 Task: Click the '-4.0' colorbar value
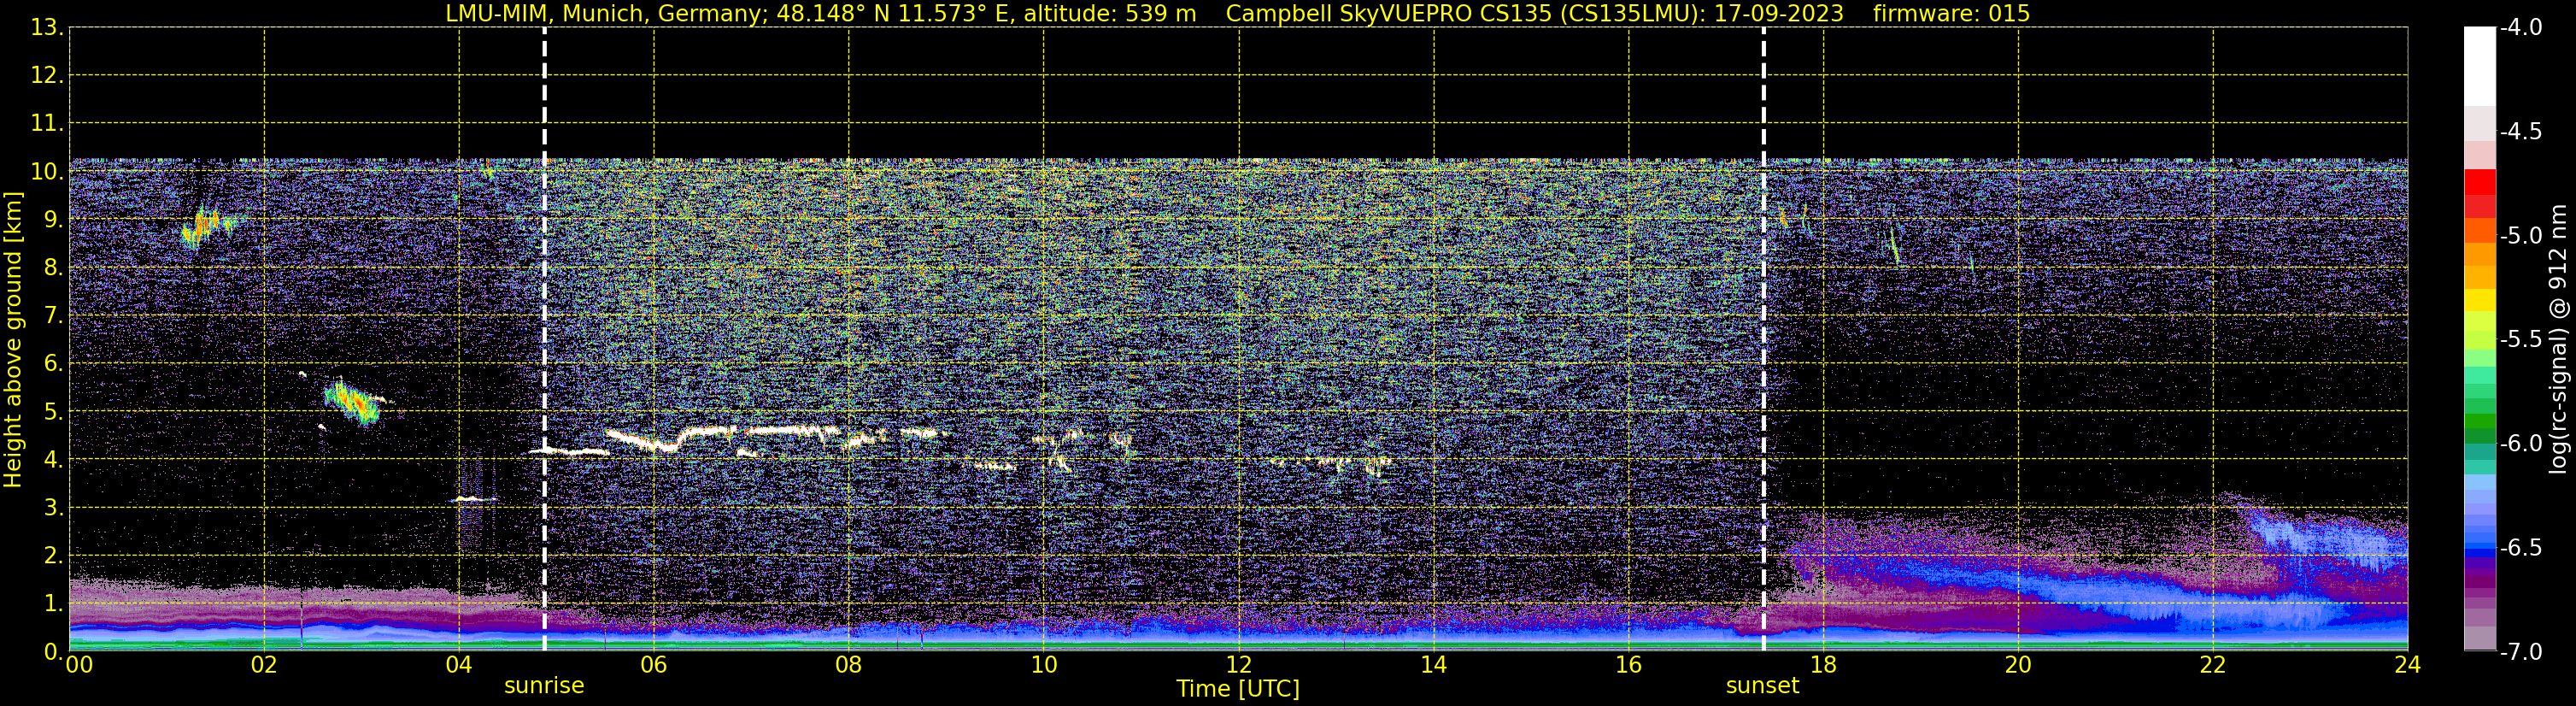point(2521,27)
